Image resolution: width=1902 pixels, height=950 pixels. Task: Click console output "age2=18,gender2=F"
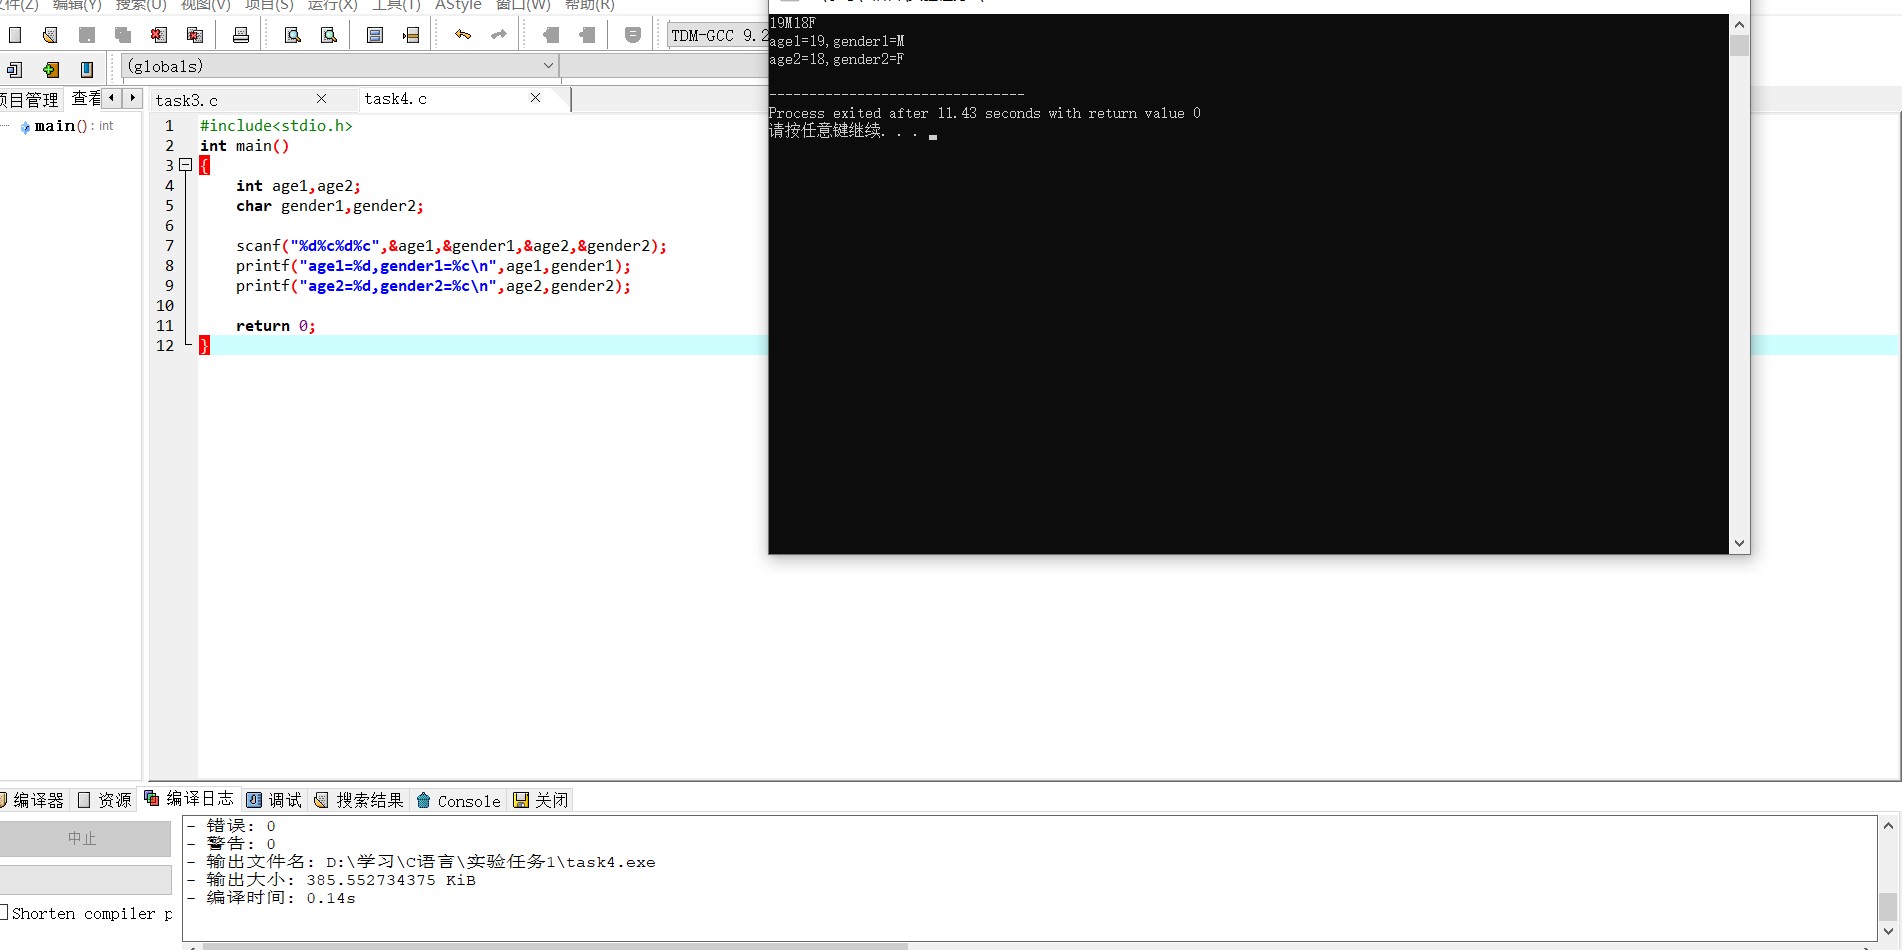pos(837,59)
